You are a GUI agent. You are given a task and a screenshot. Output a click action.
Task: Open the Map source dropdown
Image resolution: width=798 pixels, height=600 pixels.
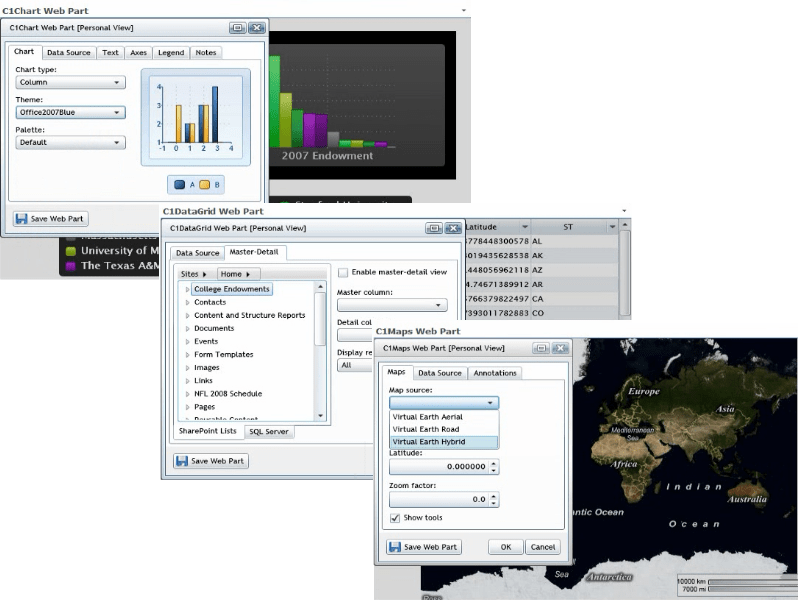click(444, 403)
